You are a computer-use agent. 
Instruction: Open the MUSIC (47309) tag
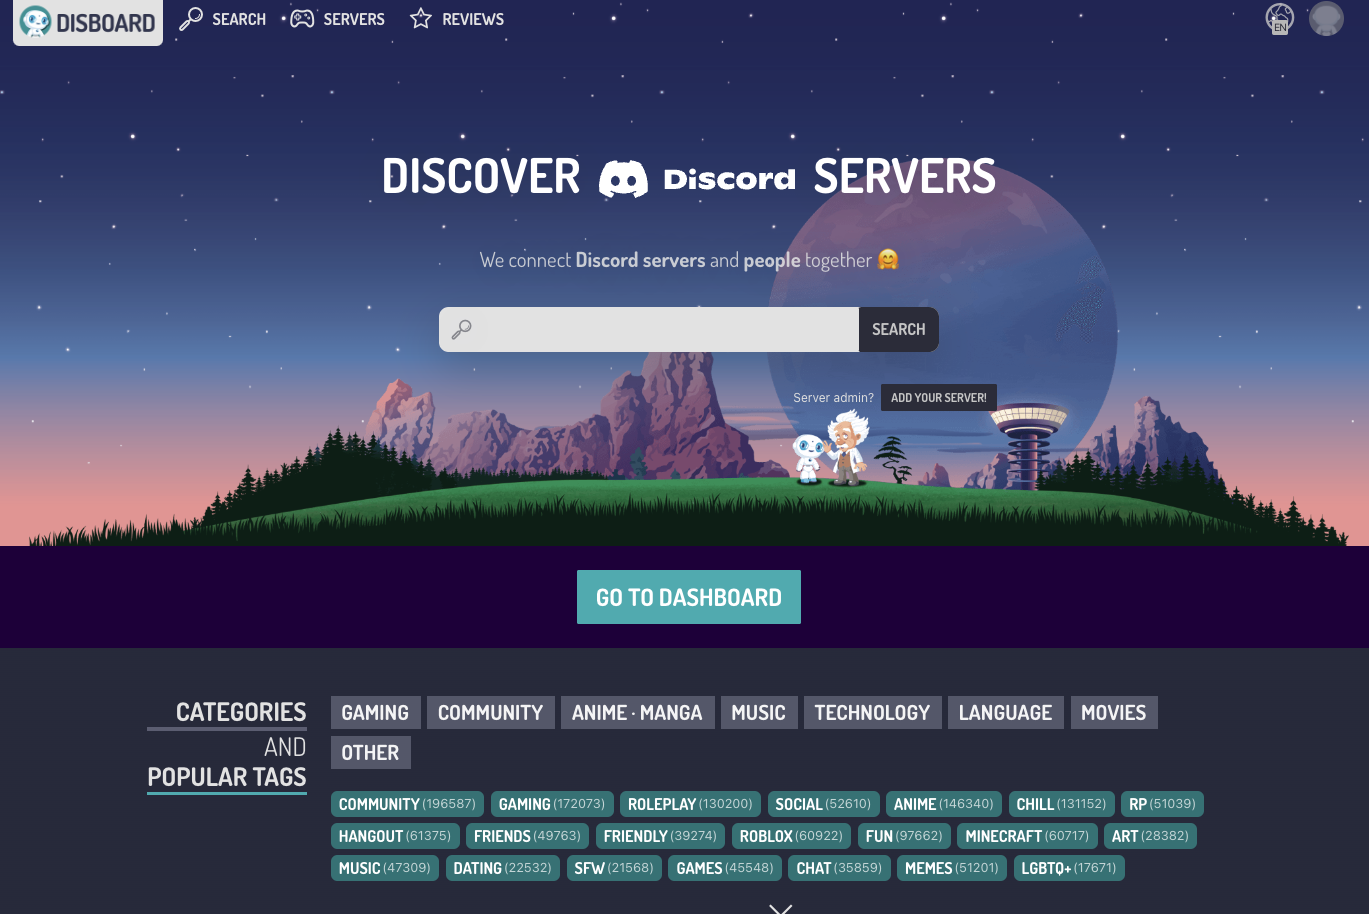coord(385,868)
